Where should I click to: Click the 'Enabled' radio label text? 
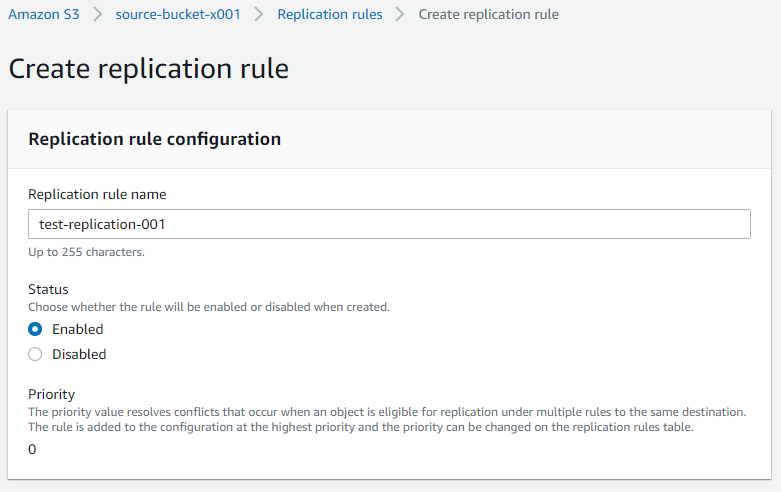coord(78,329)
